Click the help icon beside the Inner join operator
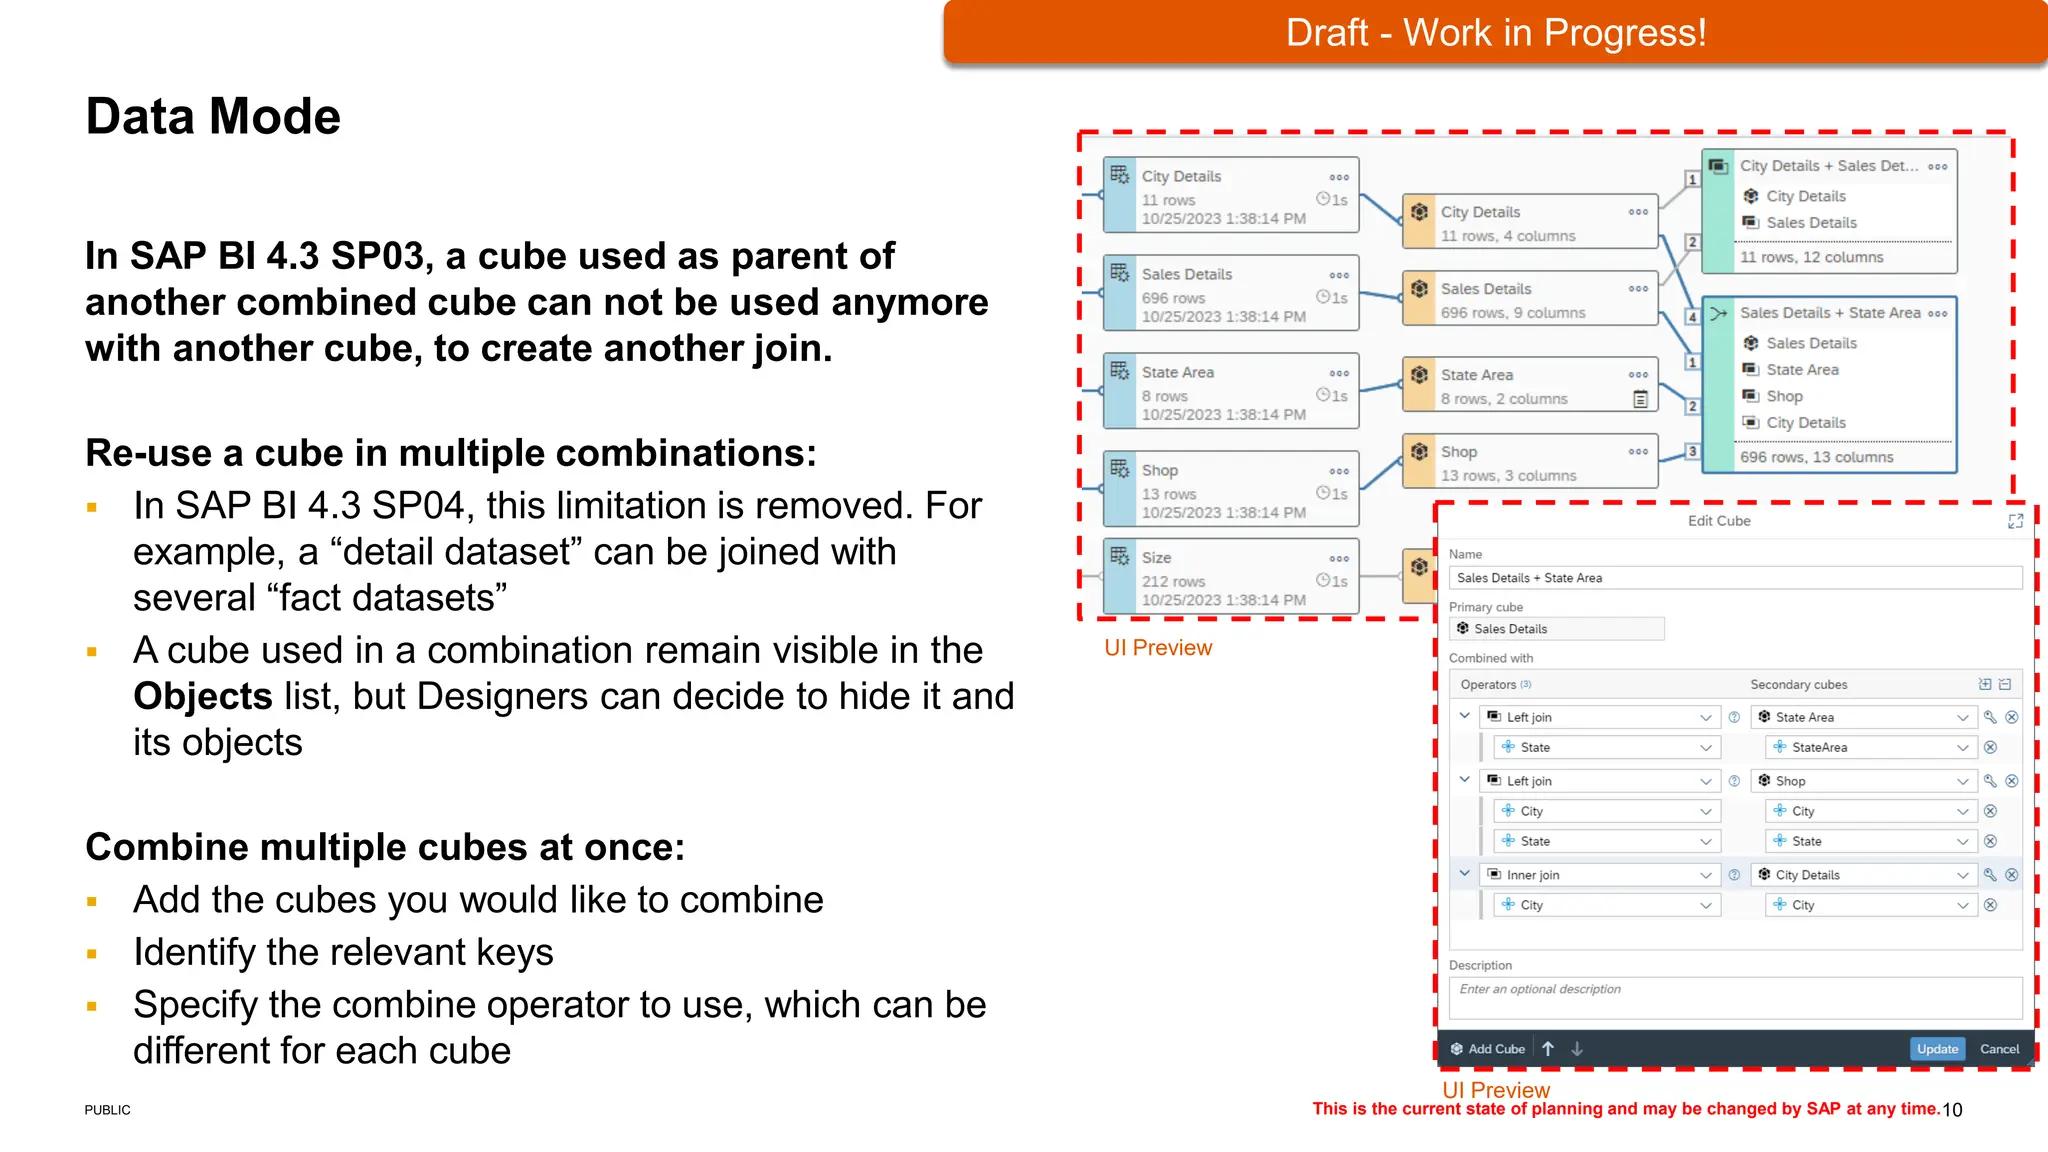Image resolution: width=2048 pixels, height=1152 pixels. [1735, 875]
